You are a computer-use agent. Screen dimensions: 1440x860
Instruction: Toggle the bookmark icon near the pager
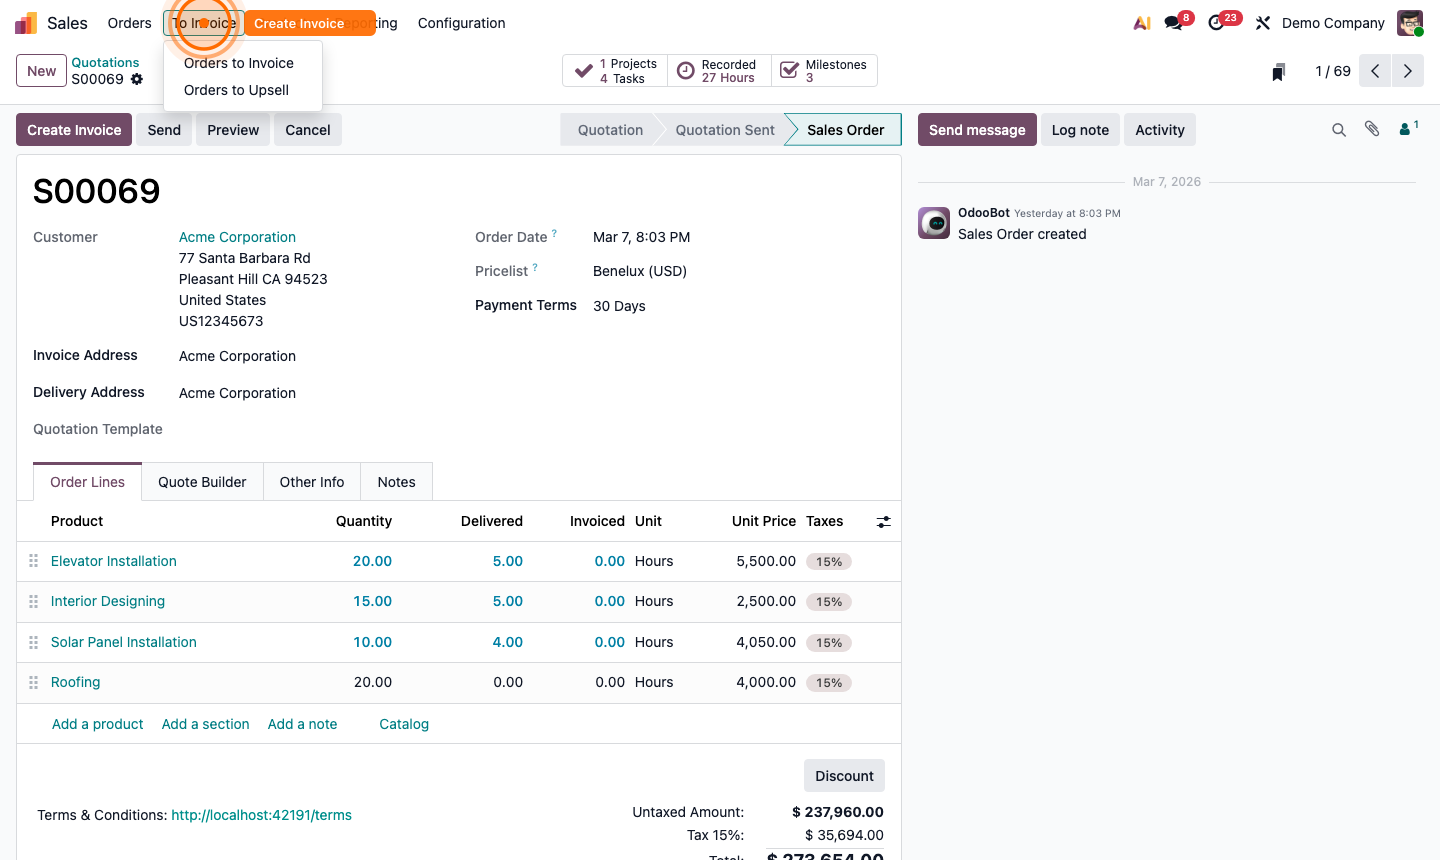(1277, 70)
